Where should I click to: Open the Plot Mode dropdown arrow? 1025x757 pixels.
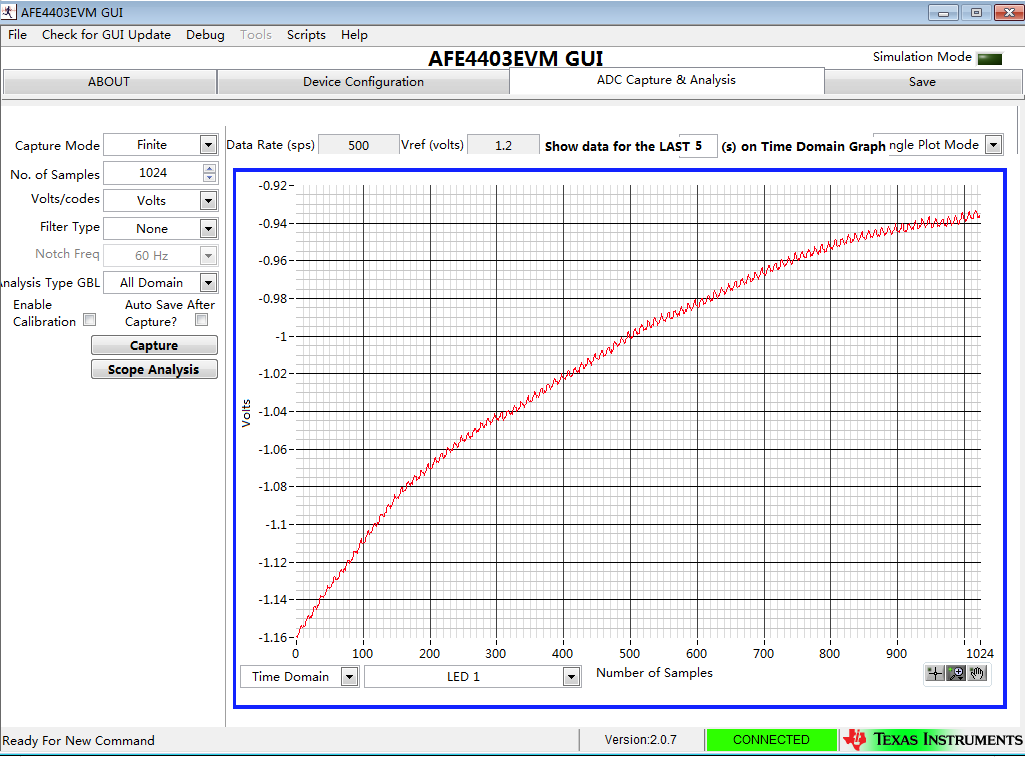[x=994, y=144]
